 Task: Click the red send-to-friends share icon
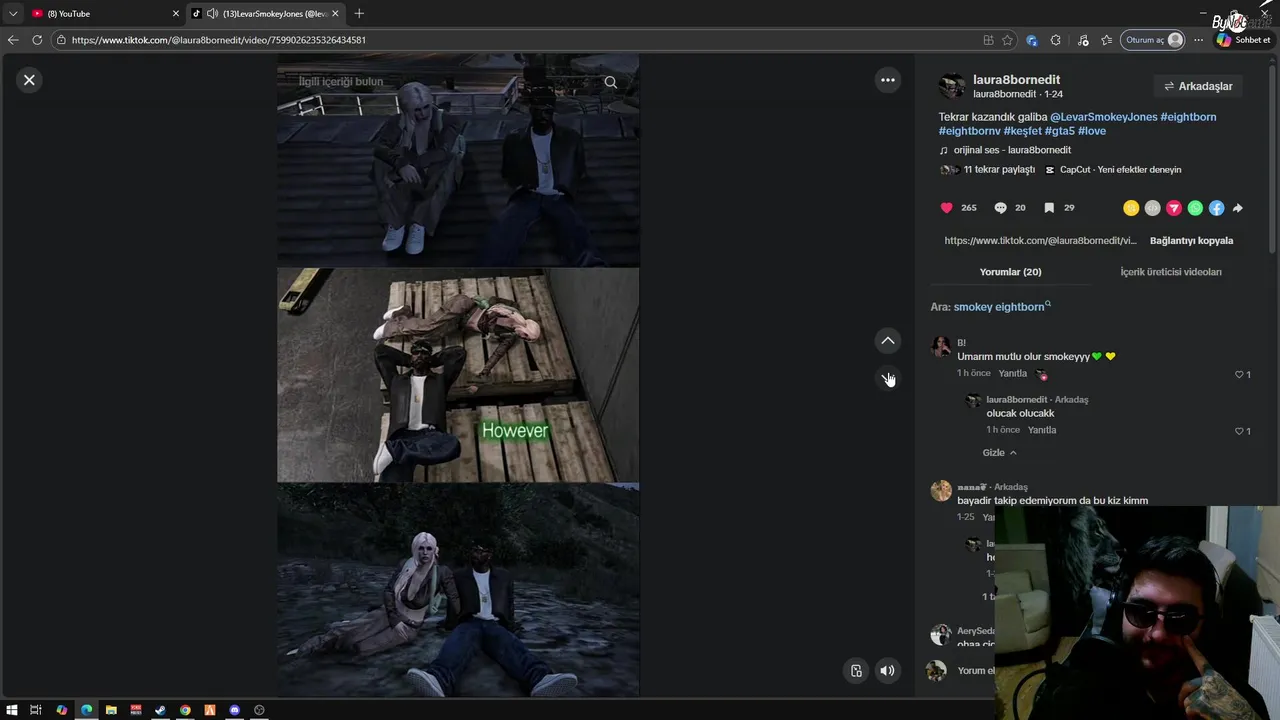tap(1174, 208)
